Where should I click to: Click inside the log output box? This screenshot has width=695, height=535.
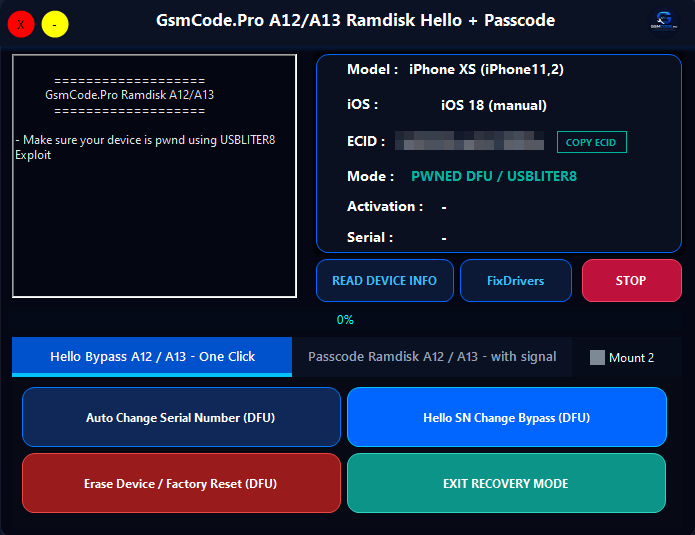(154, 176)
